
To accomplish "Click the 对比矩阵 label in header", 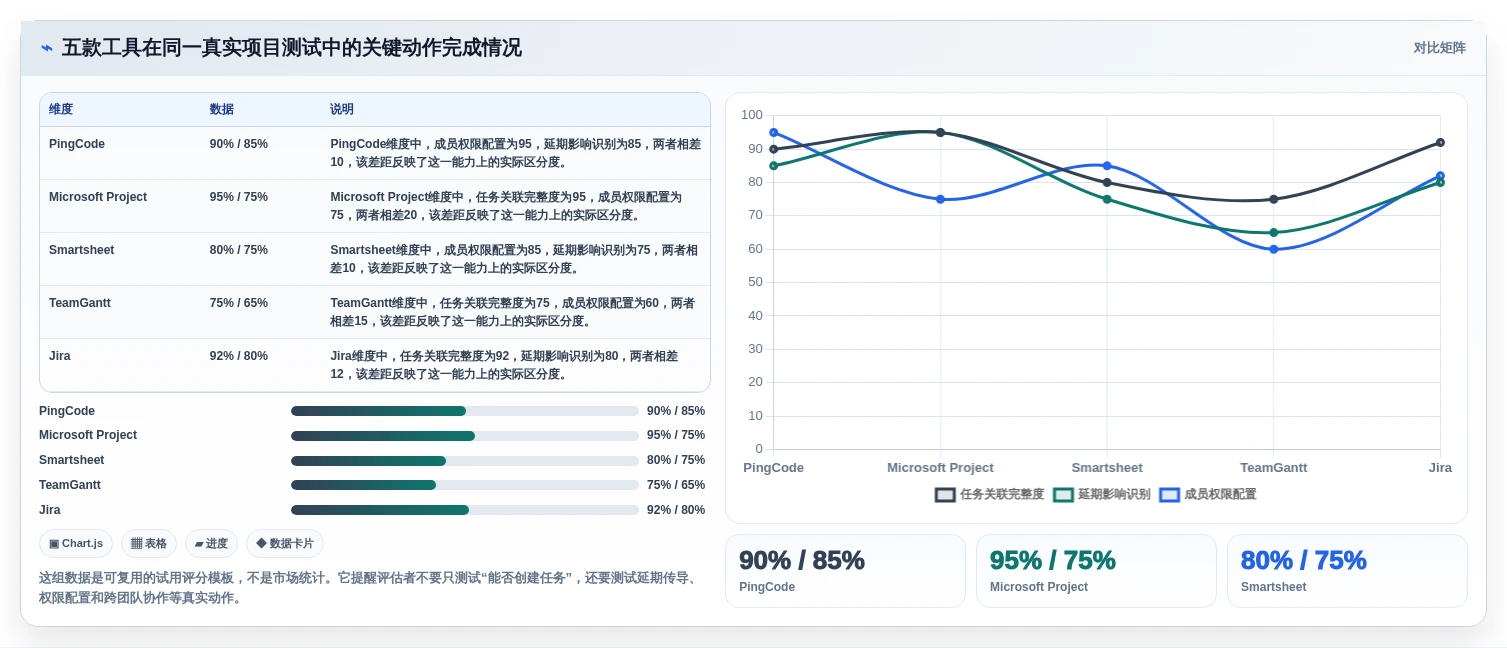I will point(1439,48).
